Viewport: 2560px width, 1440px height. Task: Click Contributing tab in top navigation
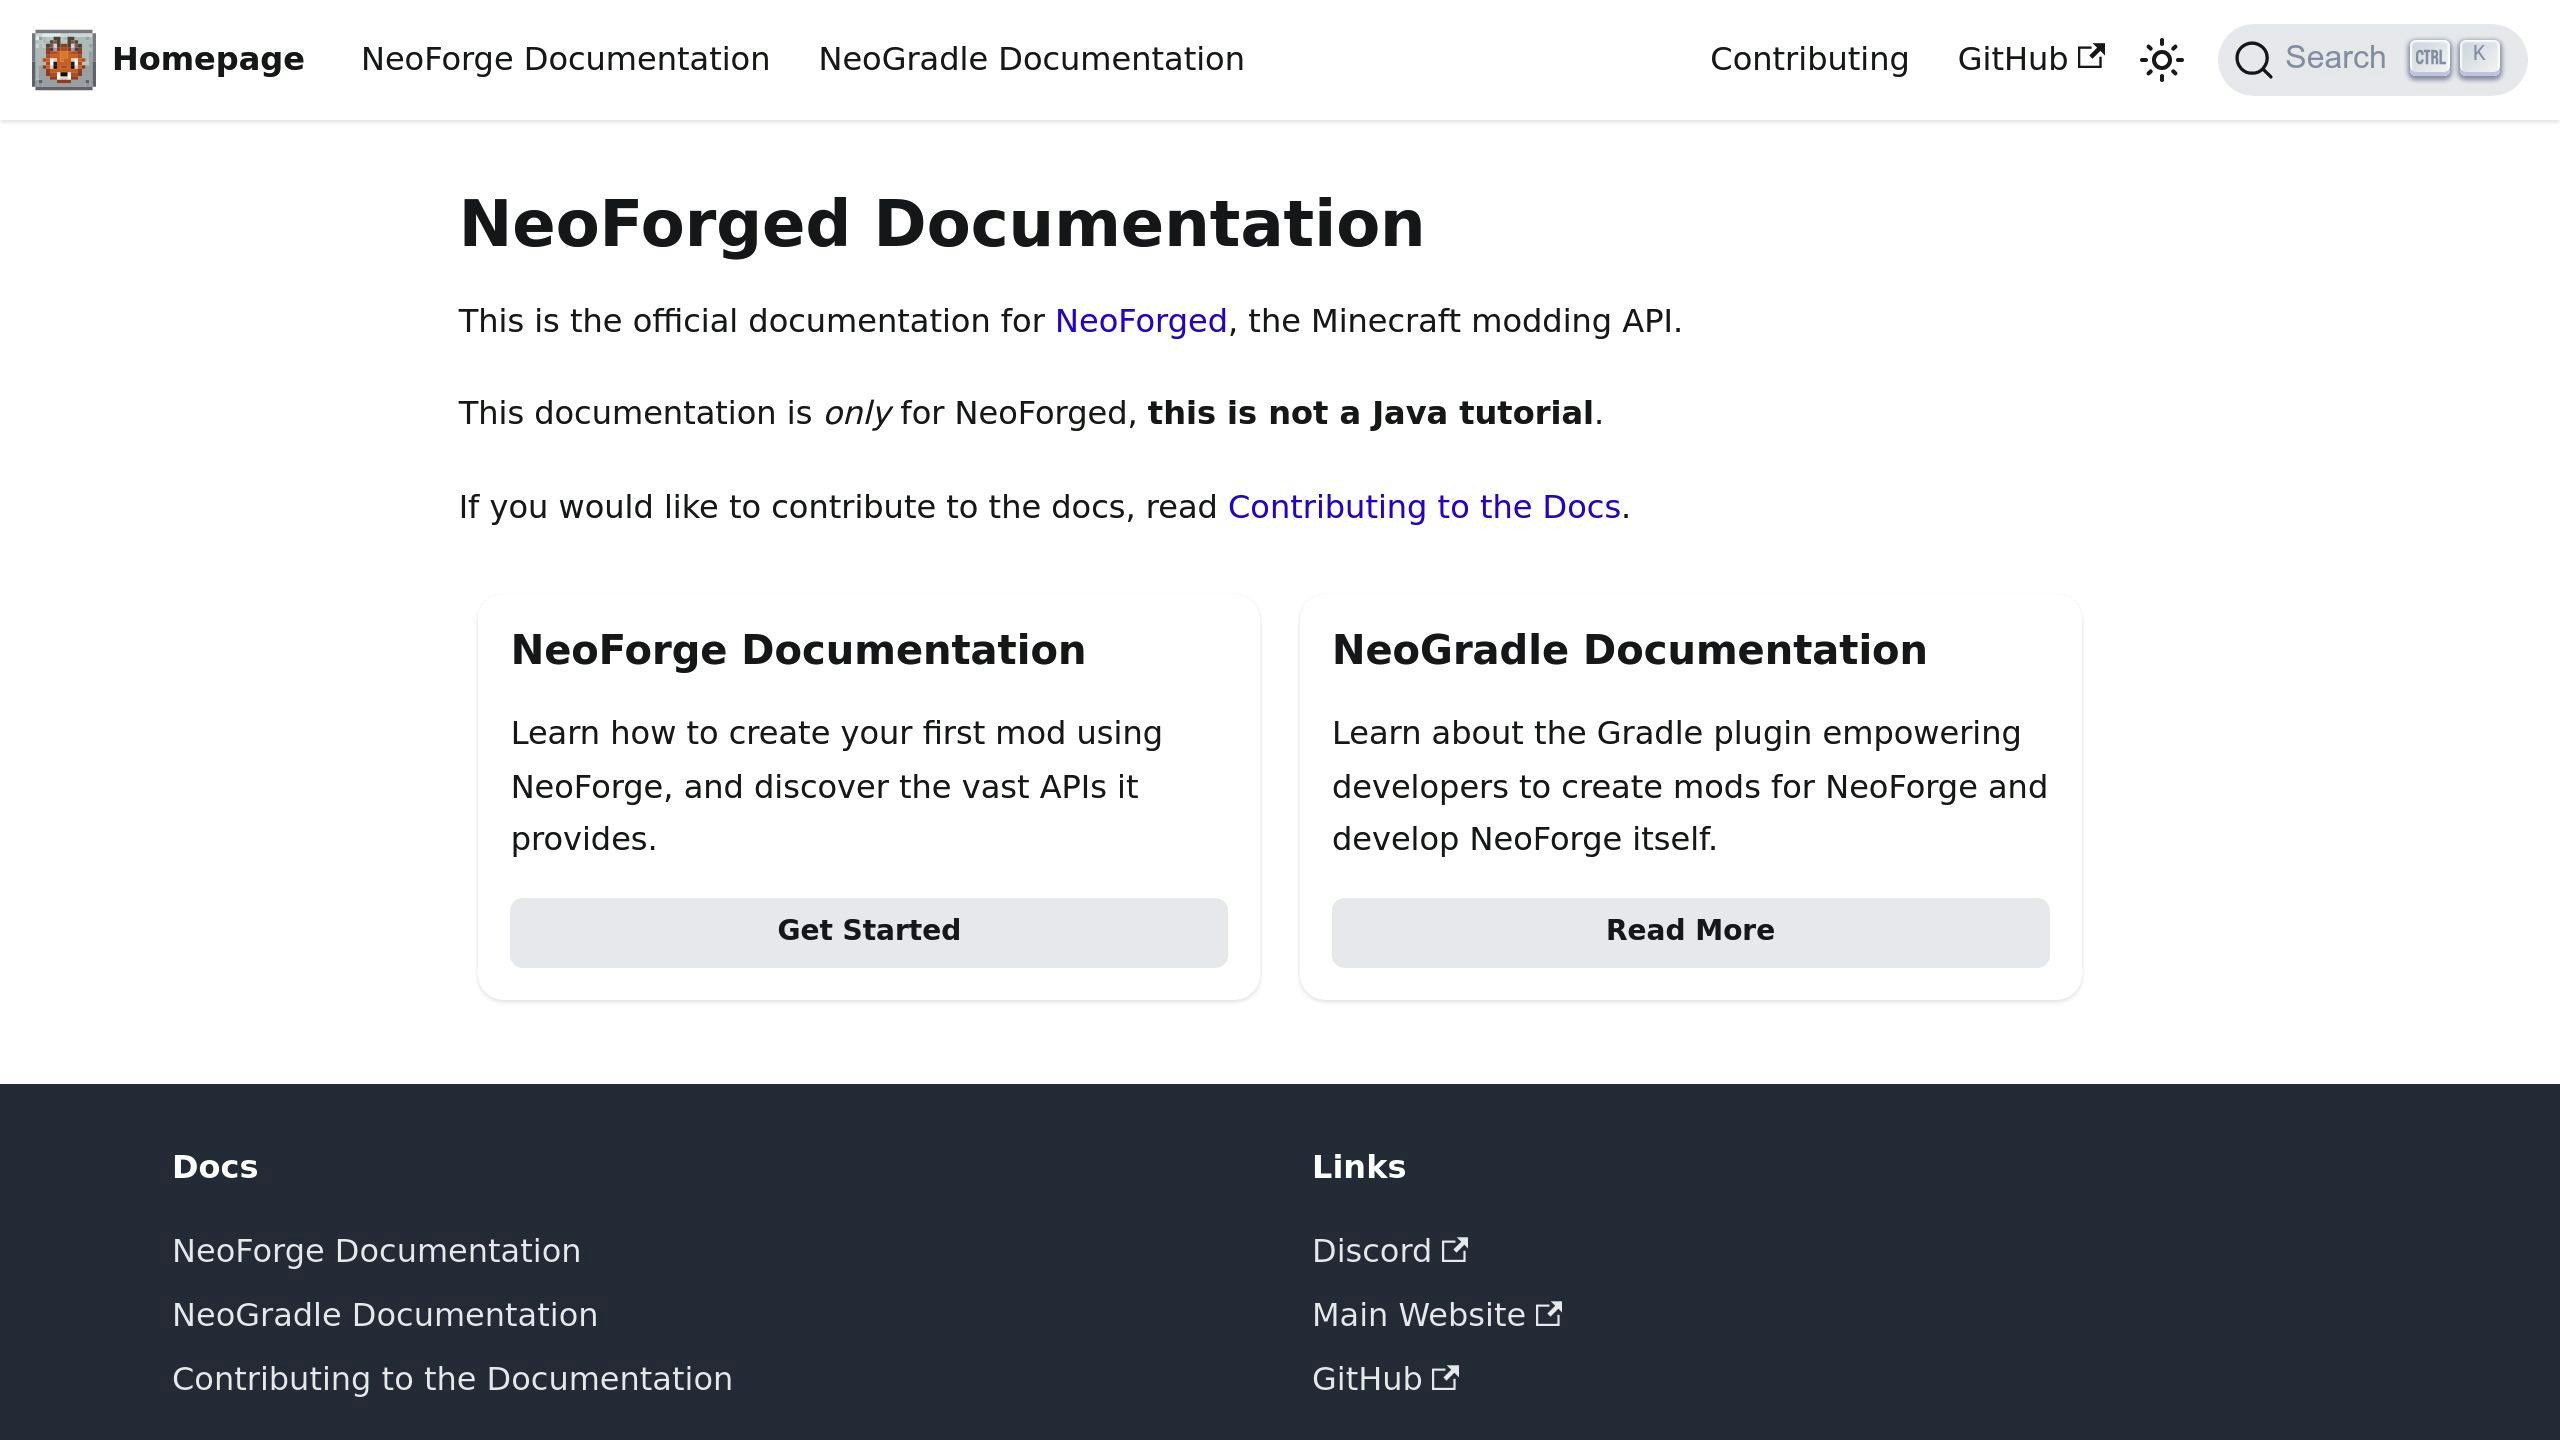[1809, 58]
